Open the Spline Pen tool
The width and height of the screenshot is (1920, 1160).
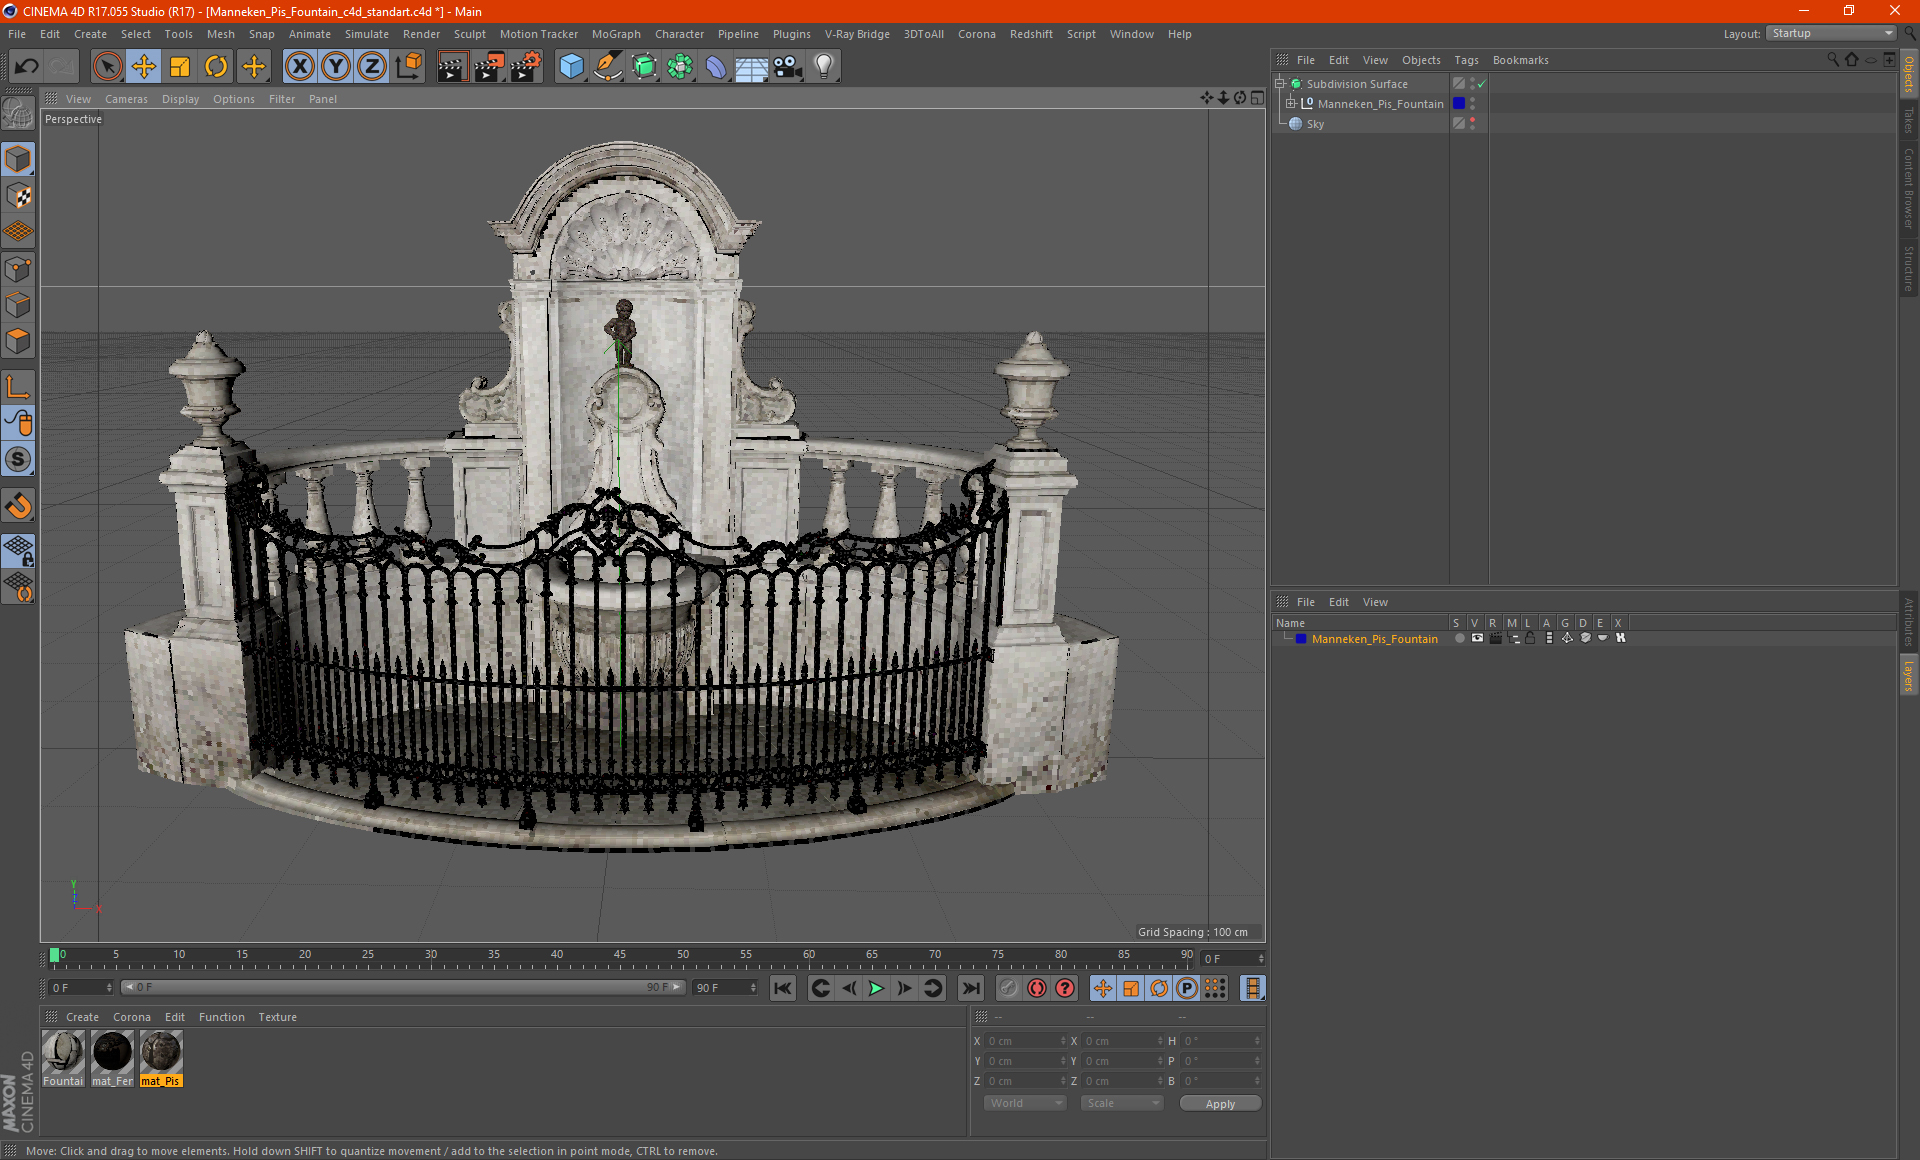pos(607,67)
